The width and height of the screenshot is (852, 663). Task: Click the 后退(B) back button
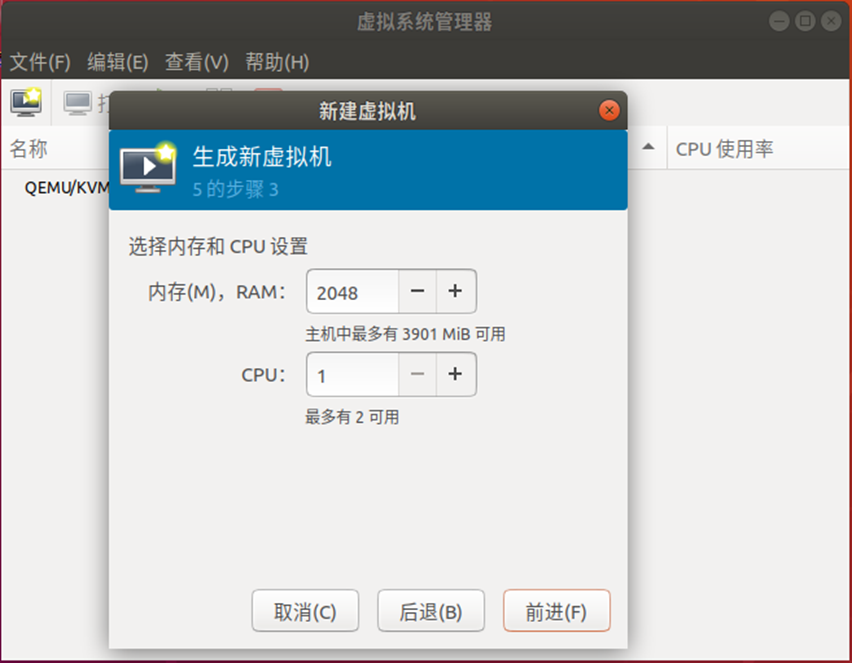click(x=431, y=611)
